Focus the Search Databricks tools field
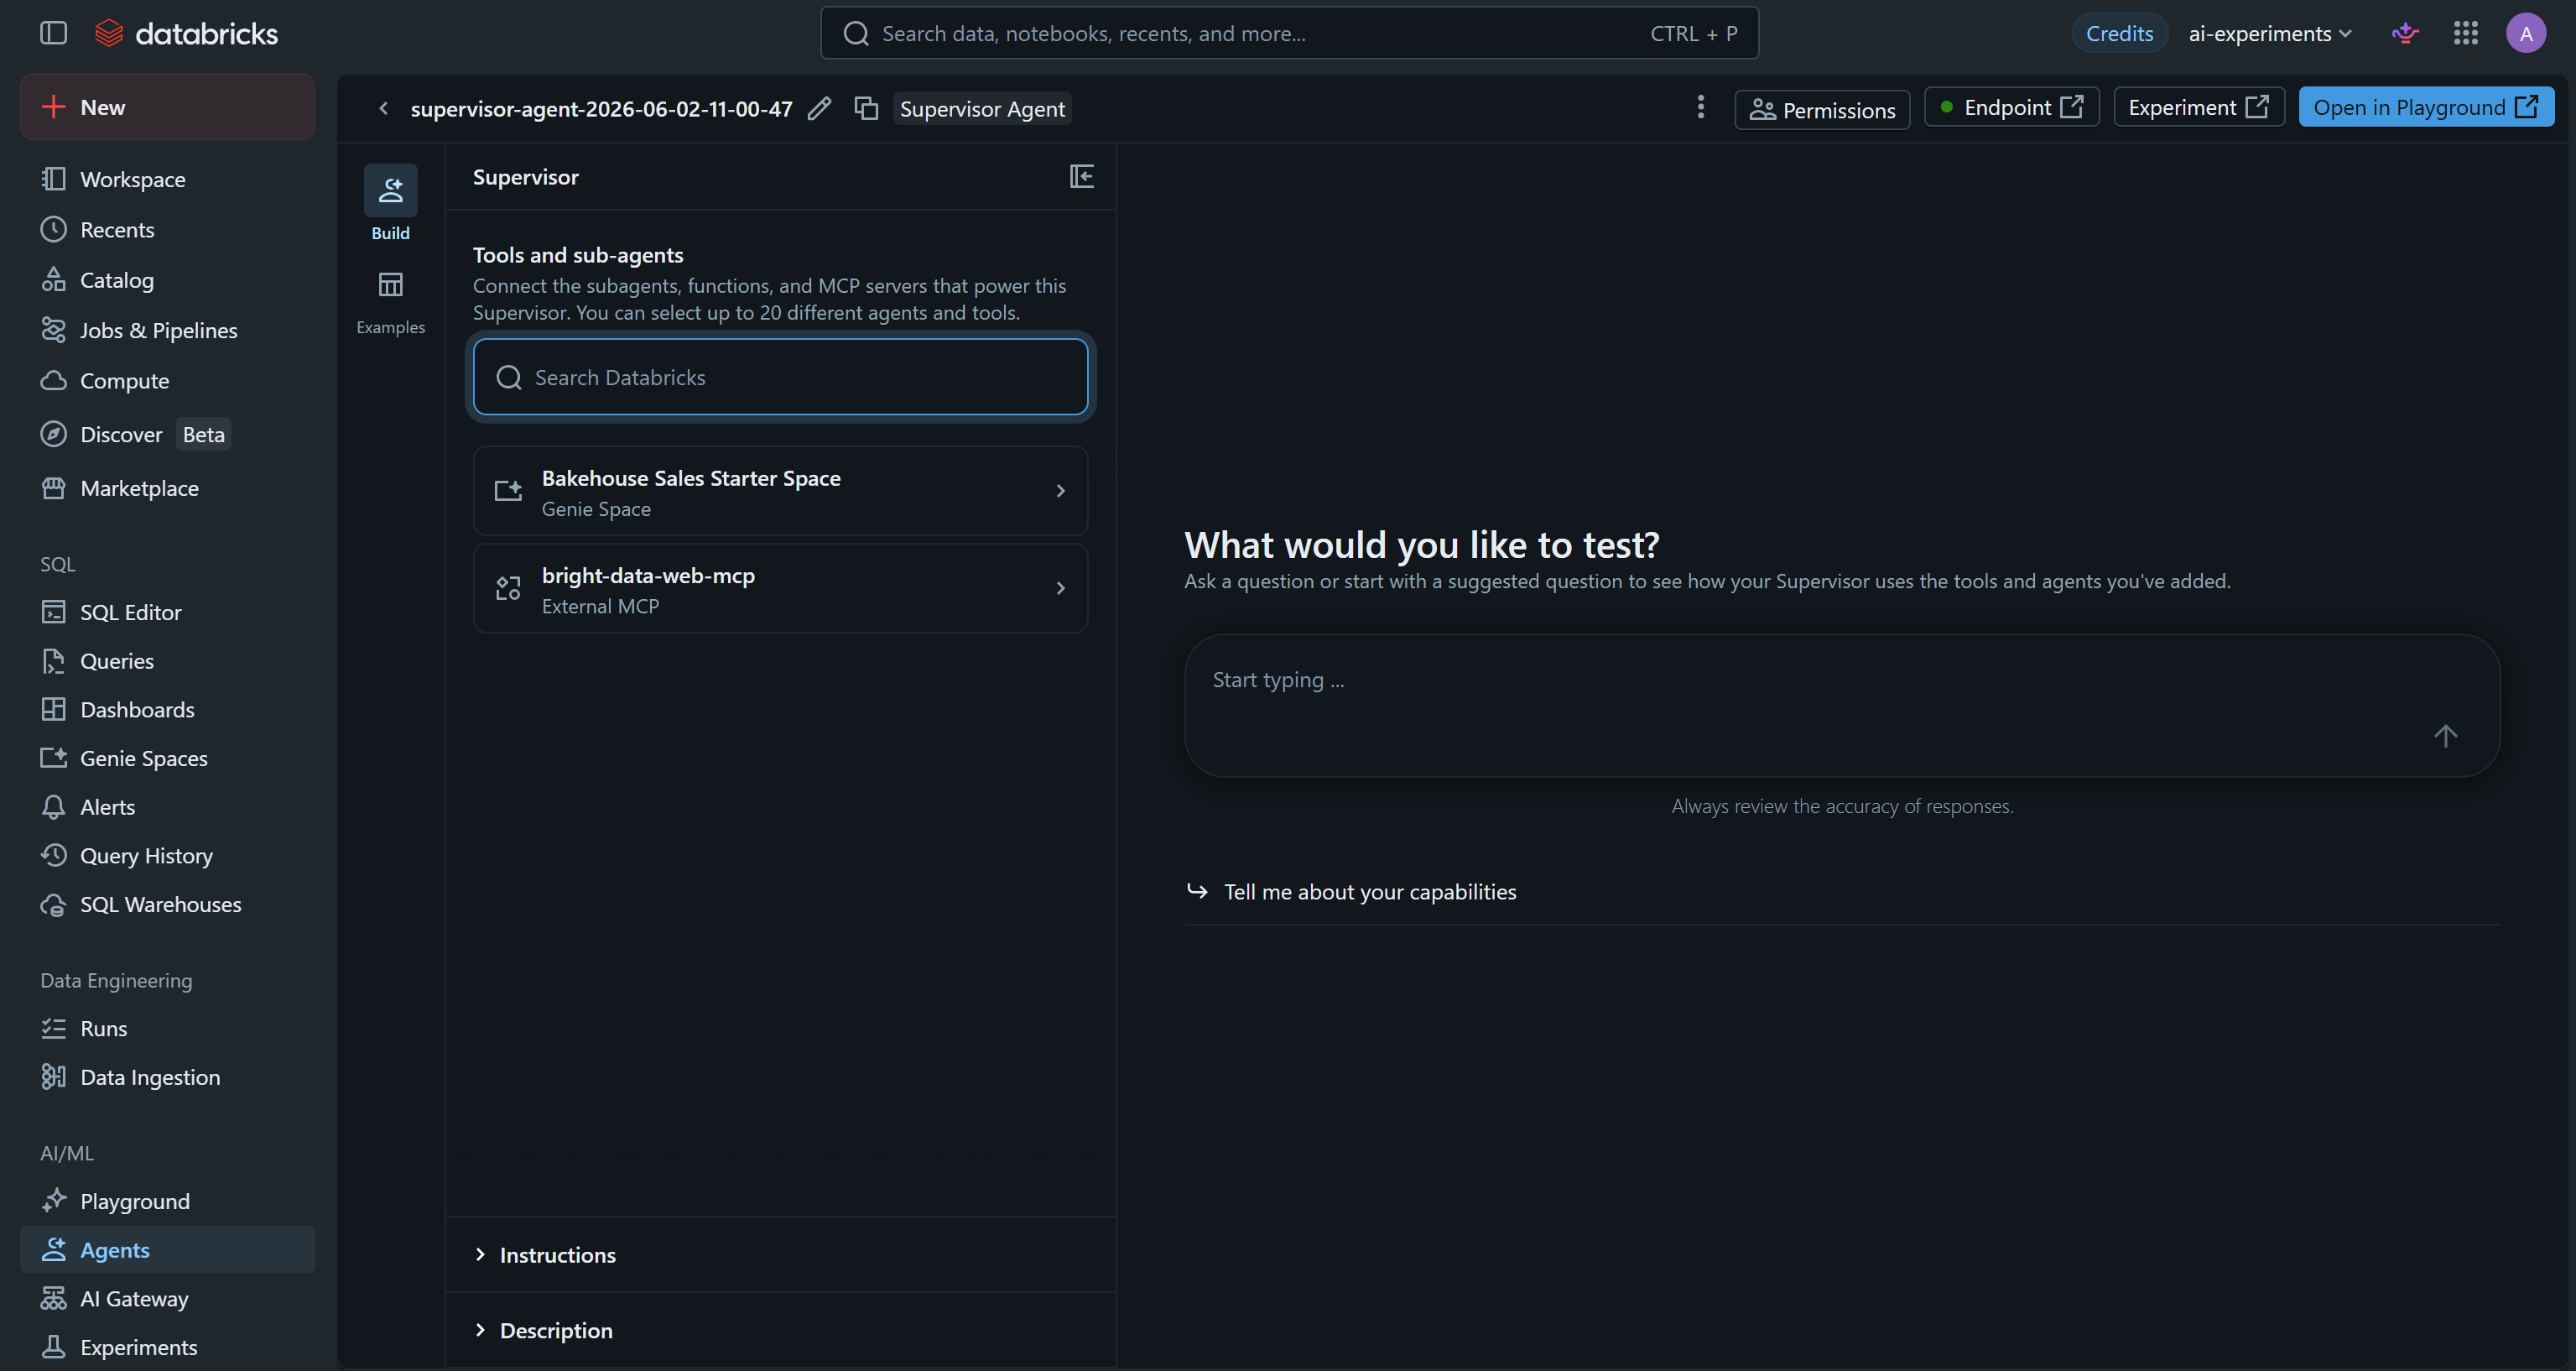Viewport: 2576px width, 1371px height. (x=780, y=377)
